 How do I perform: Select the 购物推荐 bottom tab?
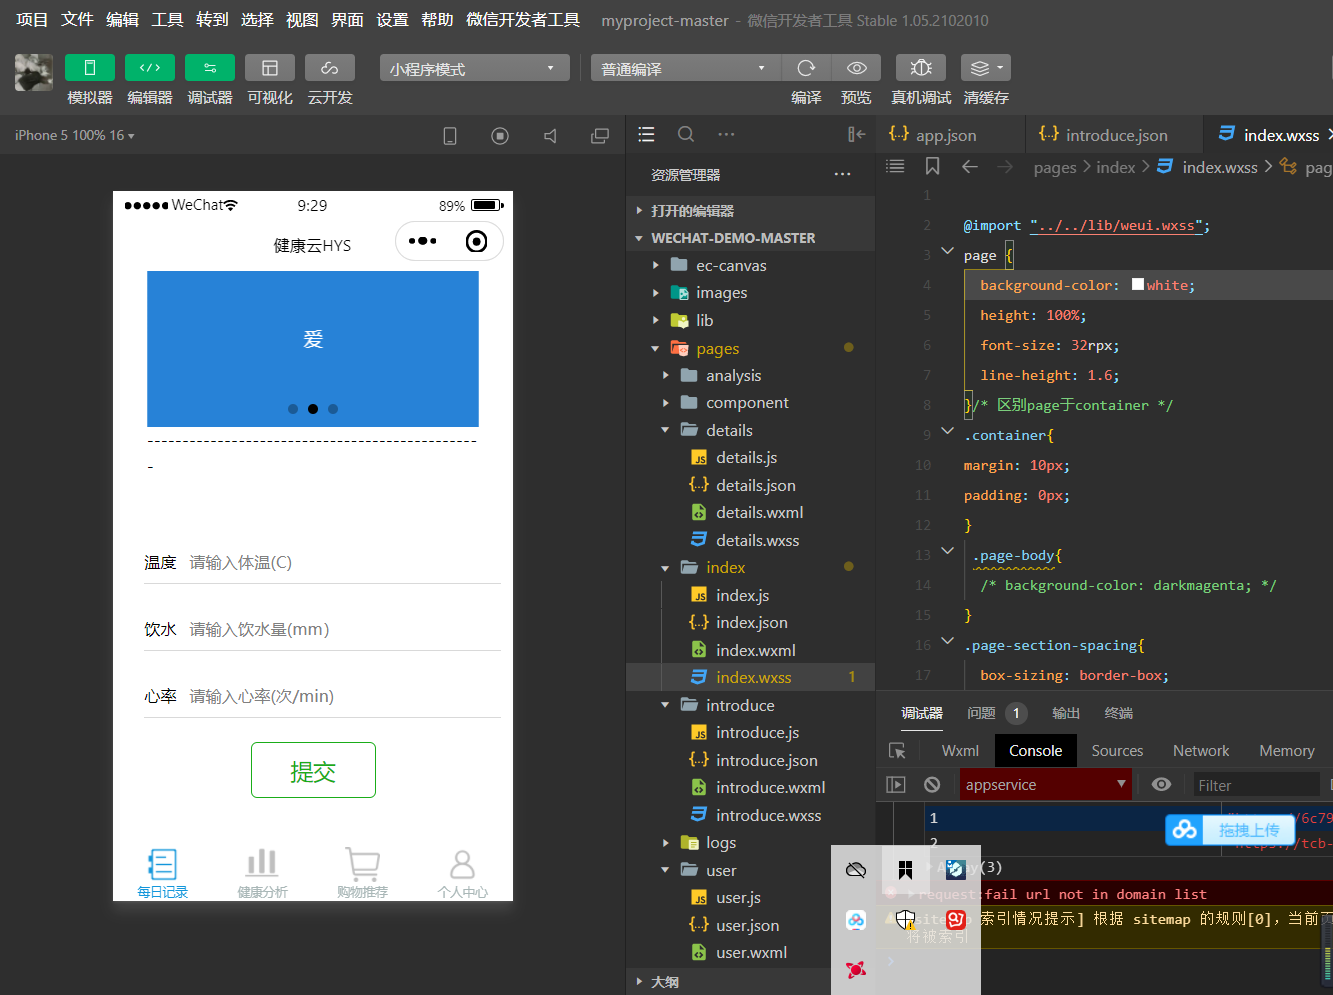click(x=362, y=873)
